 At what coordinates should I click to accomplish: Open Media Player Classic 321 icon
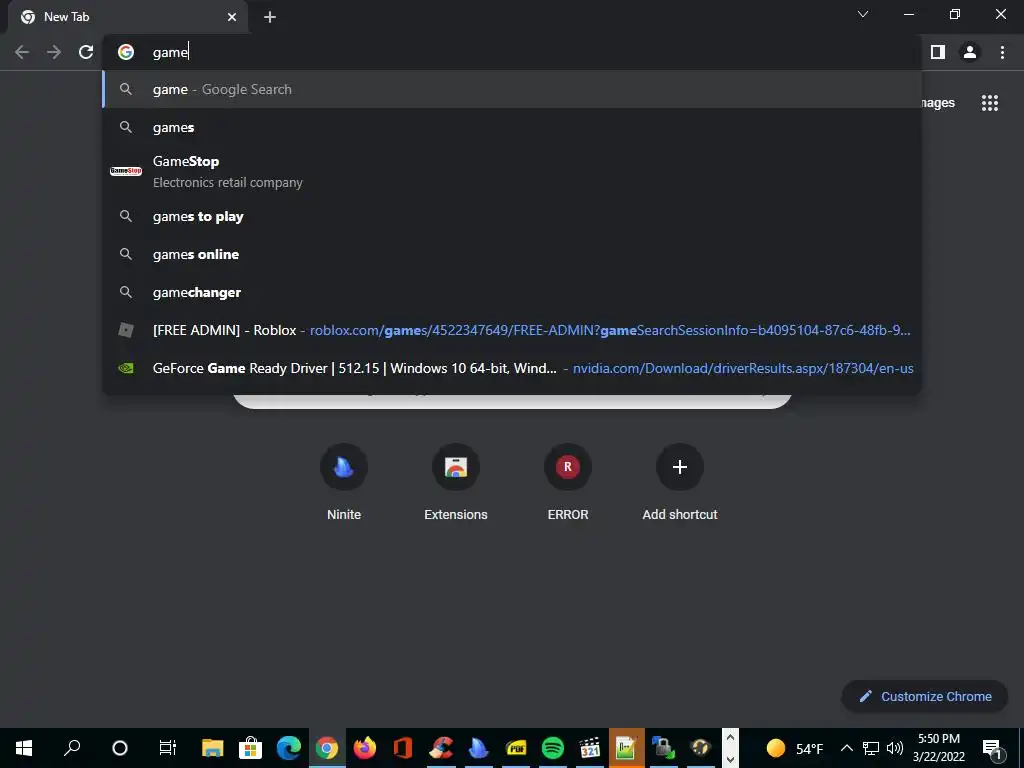point(590,748)
